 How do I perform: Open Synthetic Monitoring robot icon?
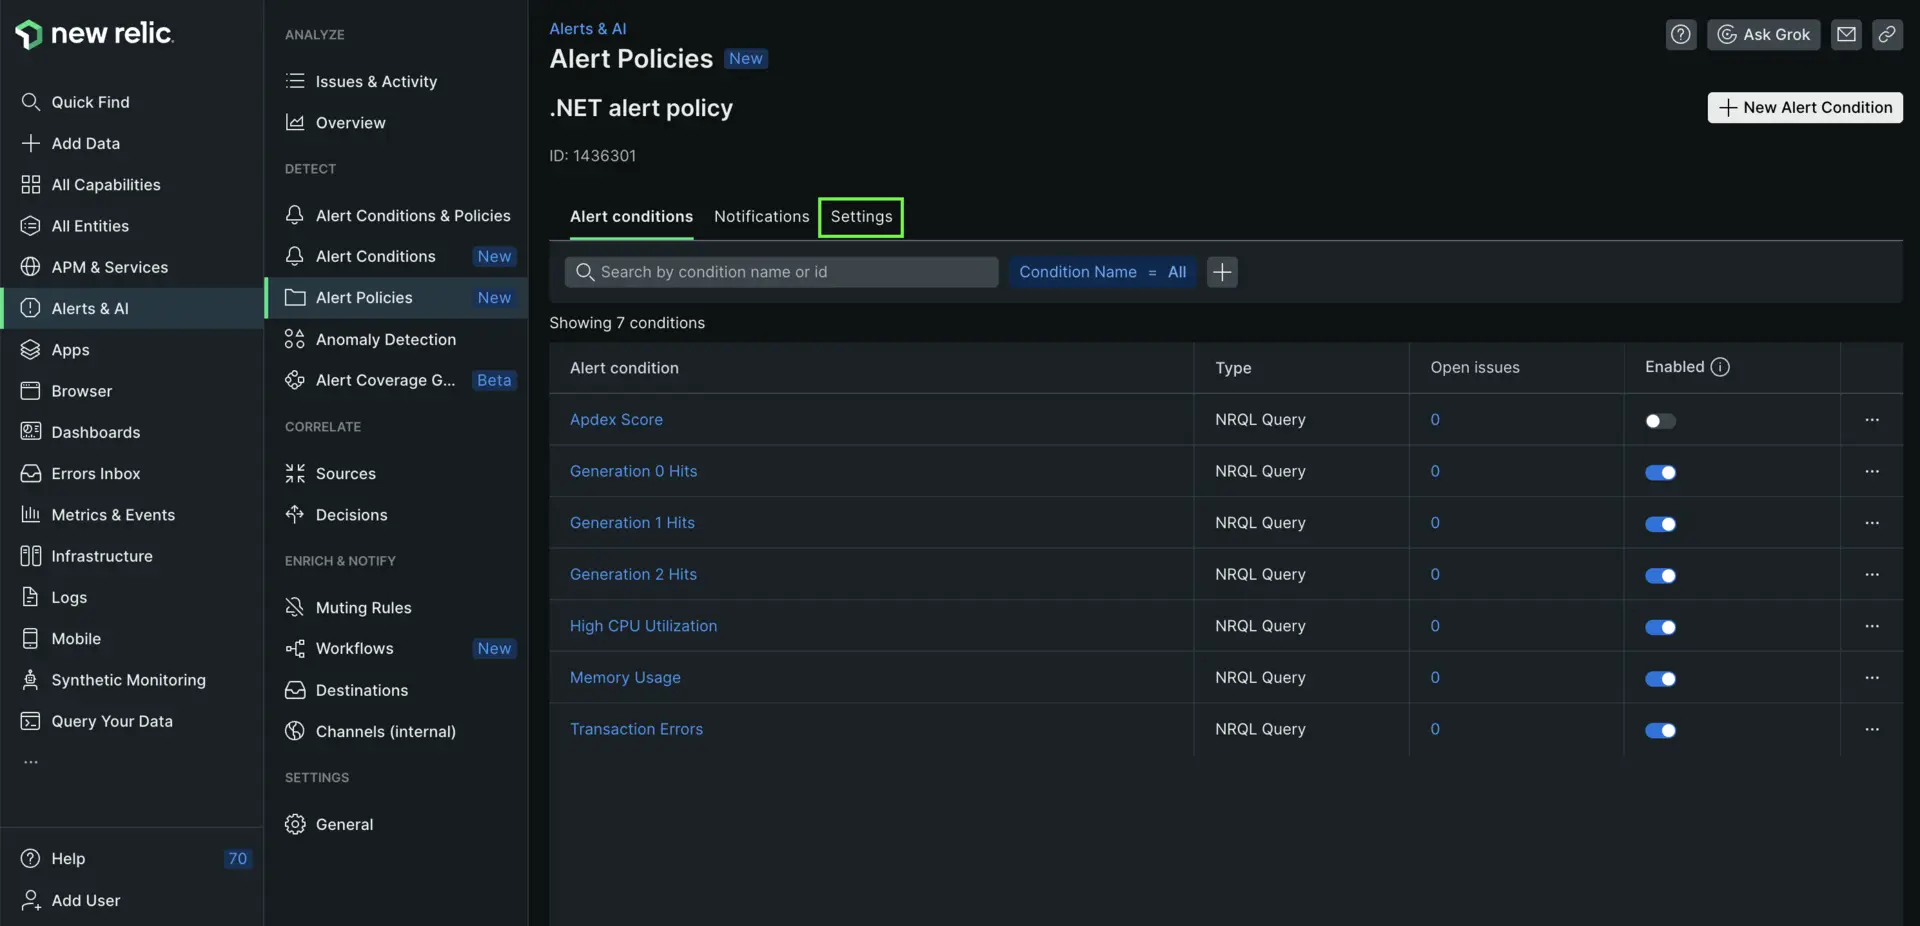[x=30, y=680]
